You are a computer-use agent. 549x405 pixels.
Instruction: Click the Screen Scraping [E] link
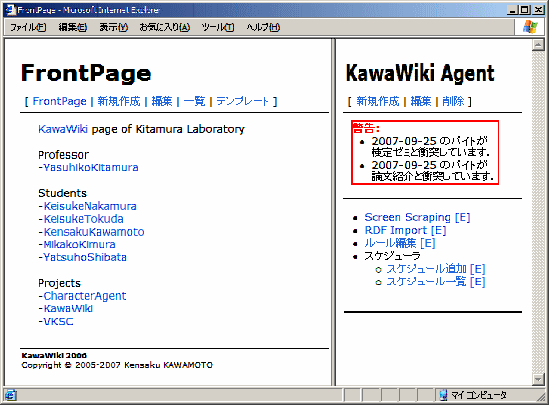(417, 217)
